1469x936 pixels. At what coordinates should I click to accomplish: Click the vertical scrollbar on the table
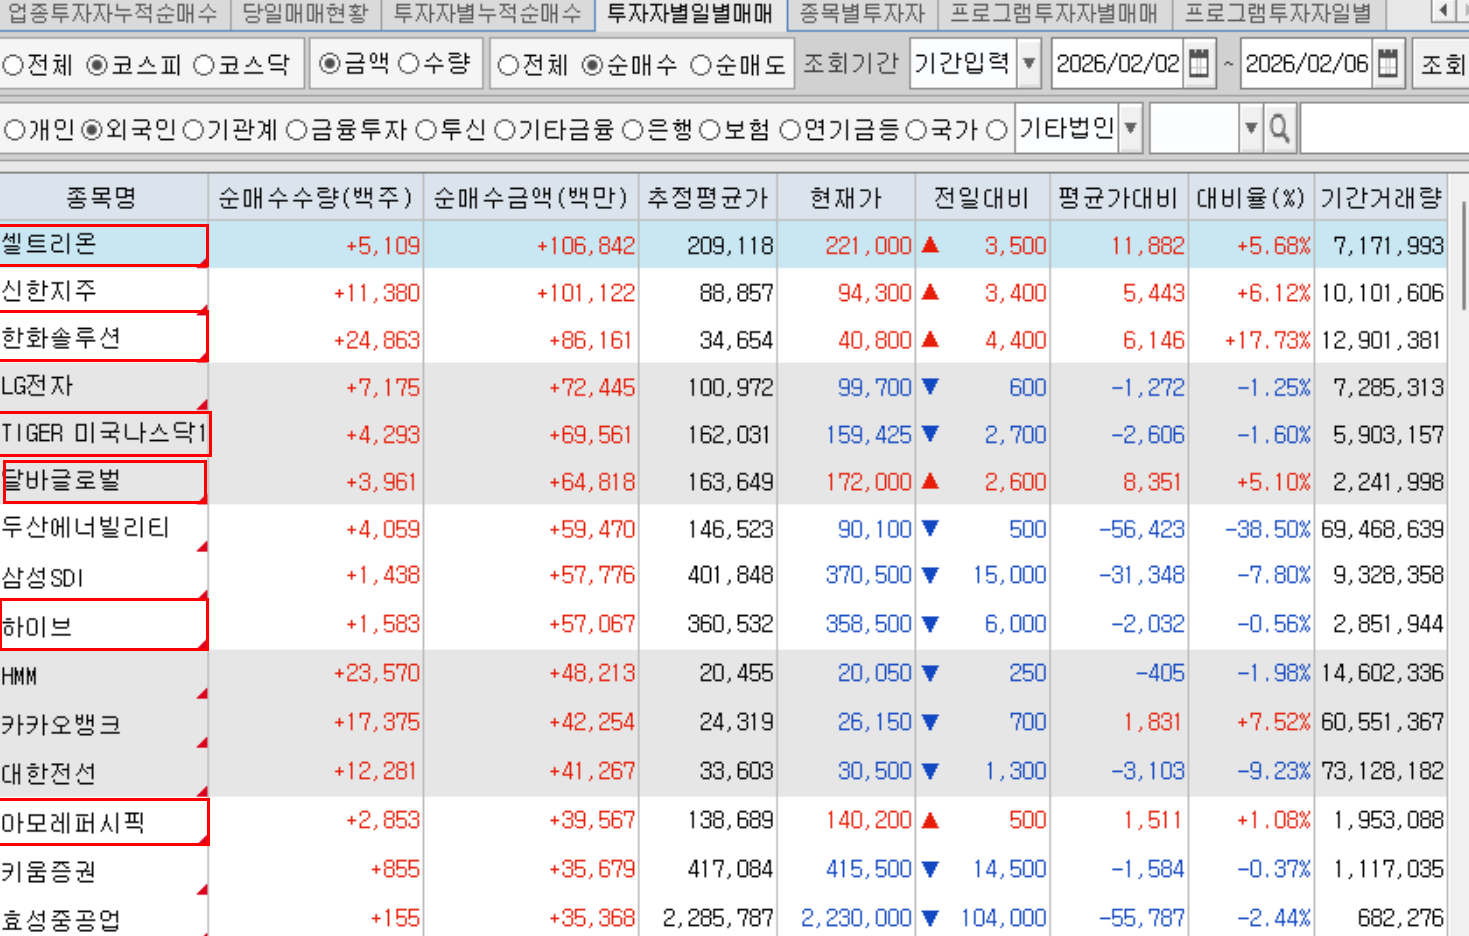click(1463, 260)
